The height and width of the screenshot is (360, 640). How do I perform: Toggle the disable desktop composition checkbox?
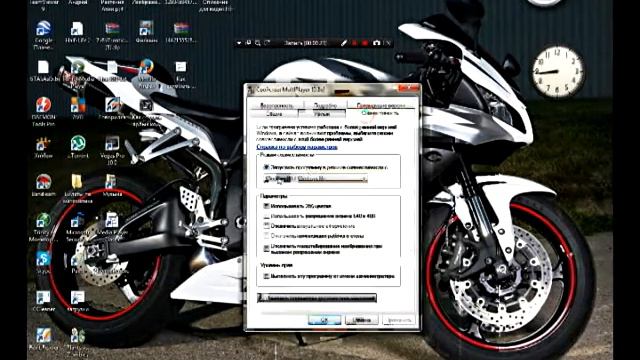tap(267, 236)
